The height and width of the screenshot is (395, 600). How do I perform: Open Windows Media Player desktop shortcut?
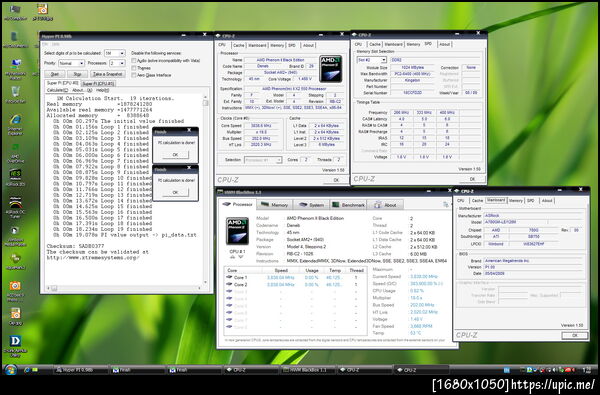15,231
